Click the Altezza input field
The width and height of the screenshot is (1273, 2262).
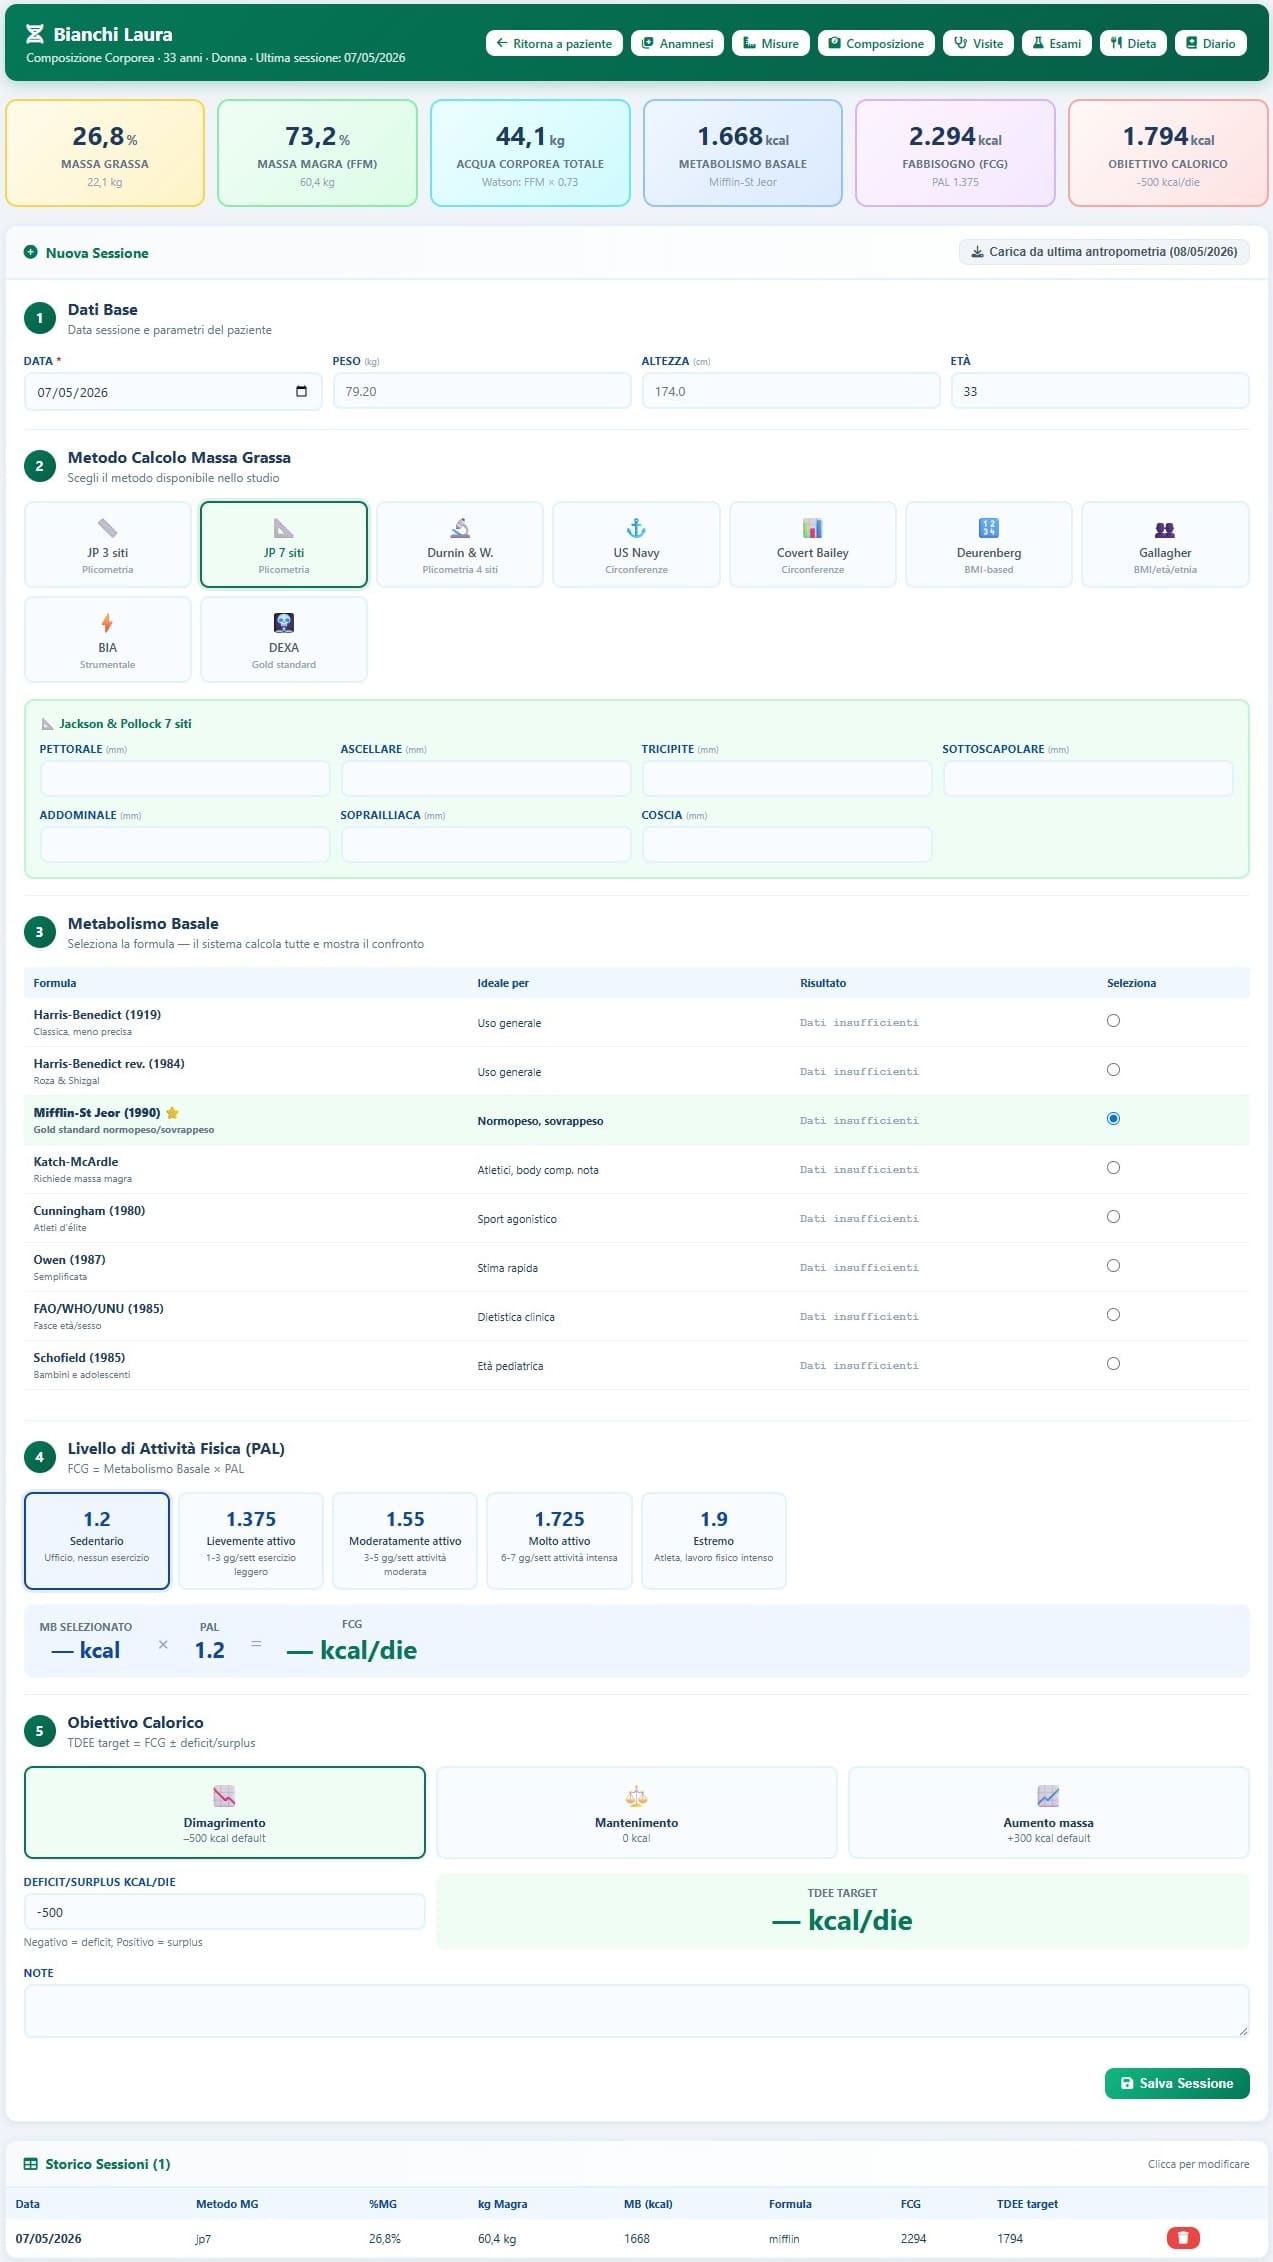click(x=791, y=391)
